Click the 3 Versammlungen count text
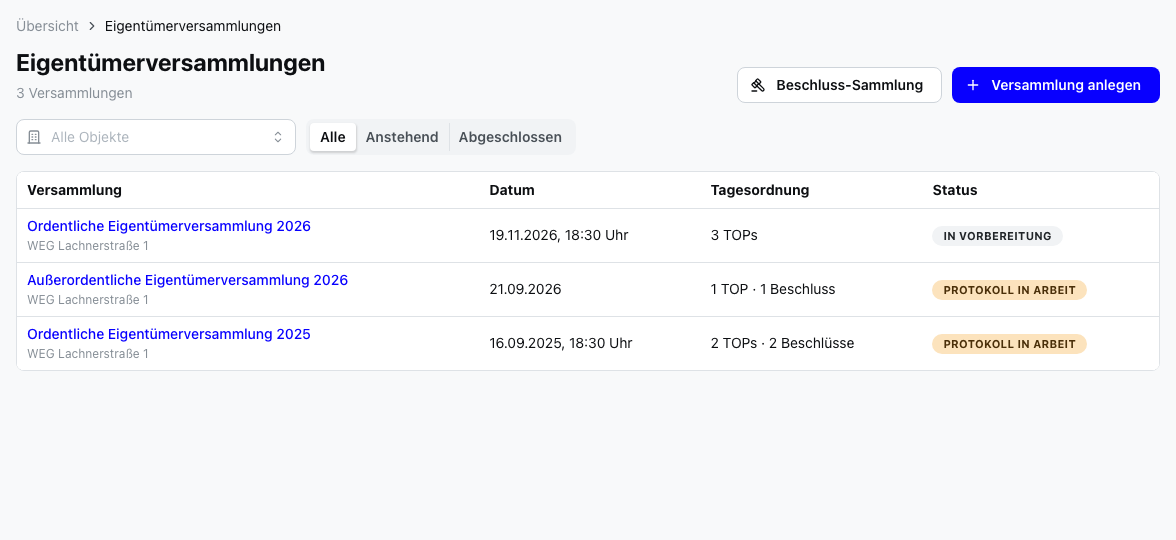Image resolution: width=1176 pixels, height=540 pixels. pos(74,93)
